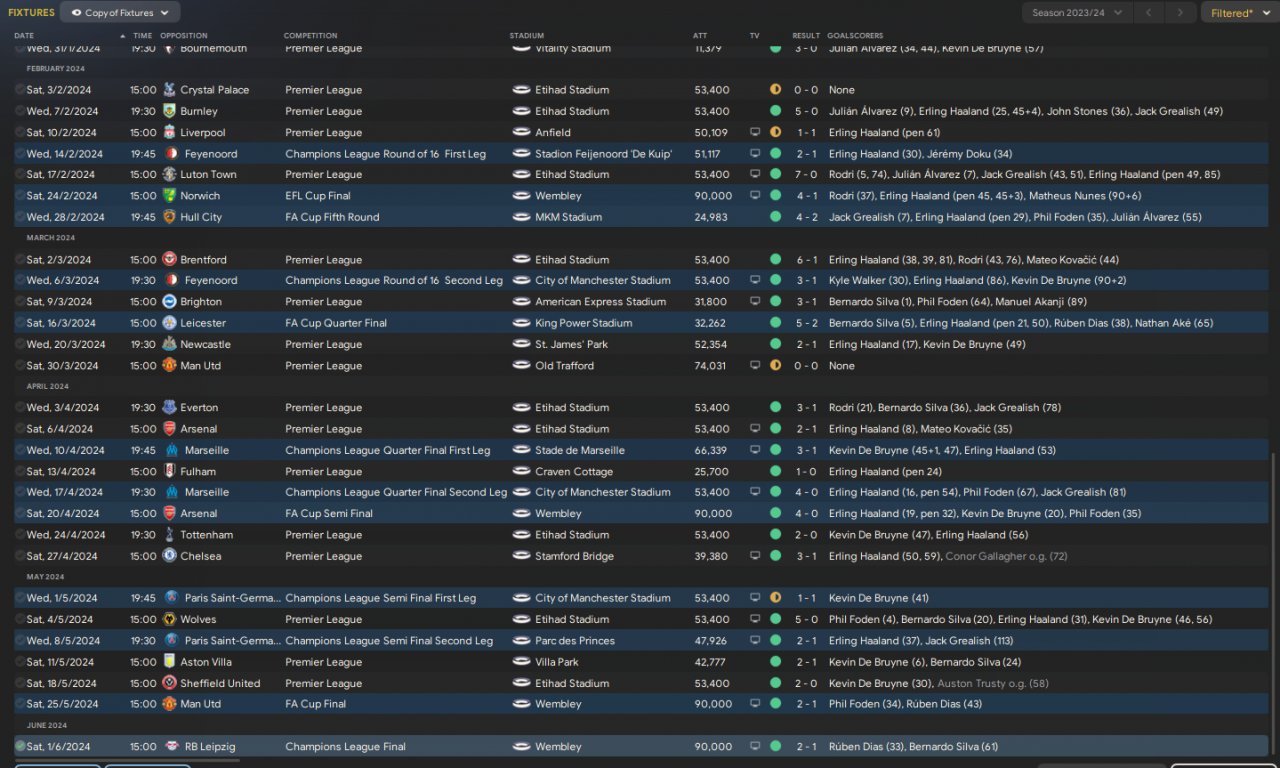Click the green win indicator for Luton Town match
1280x768 pixels.
coord(775,175)
